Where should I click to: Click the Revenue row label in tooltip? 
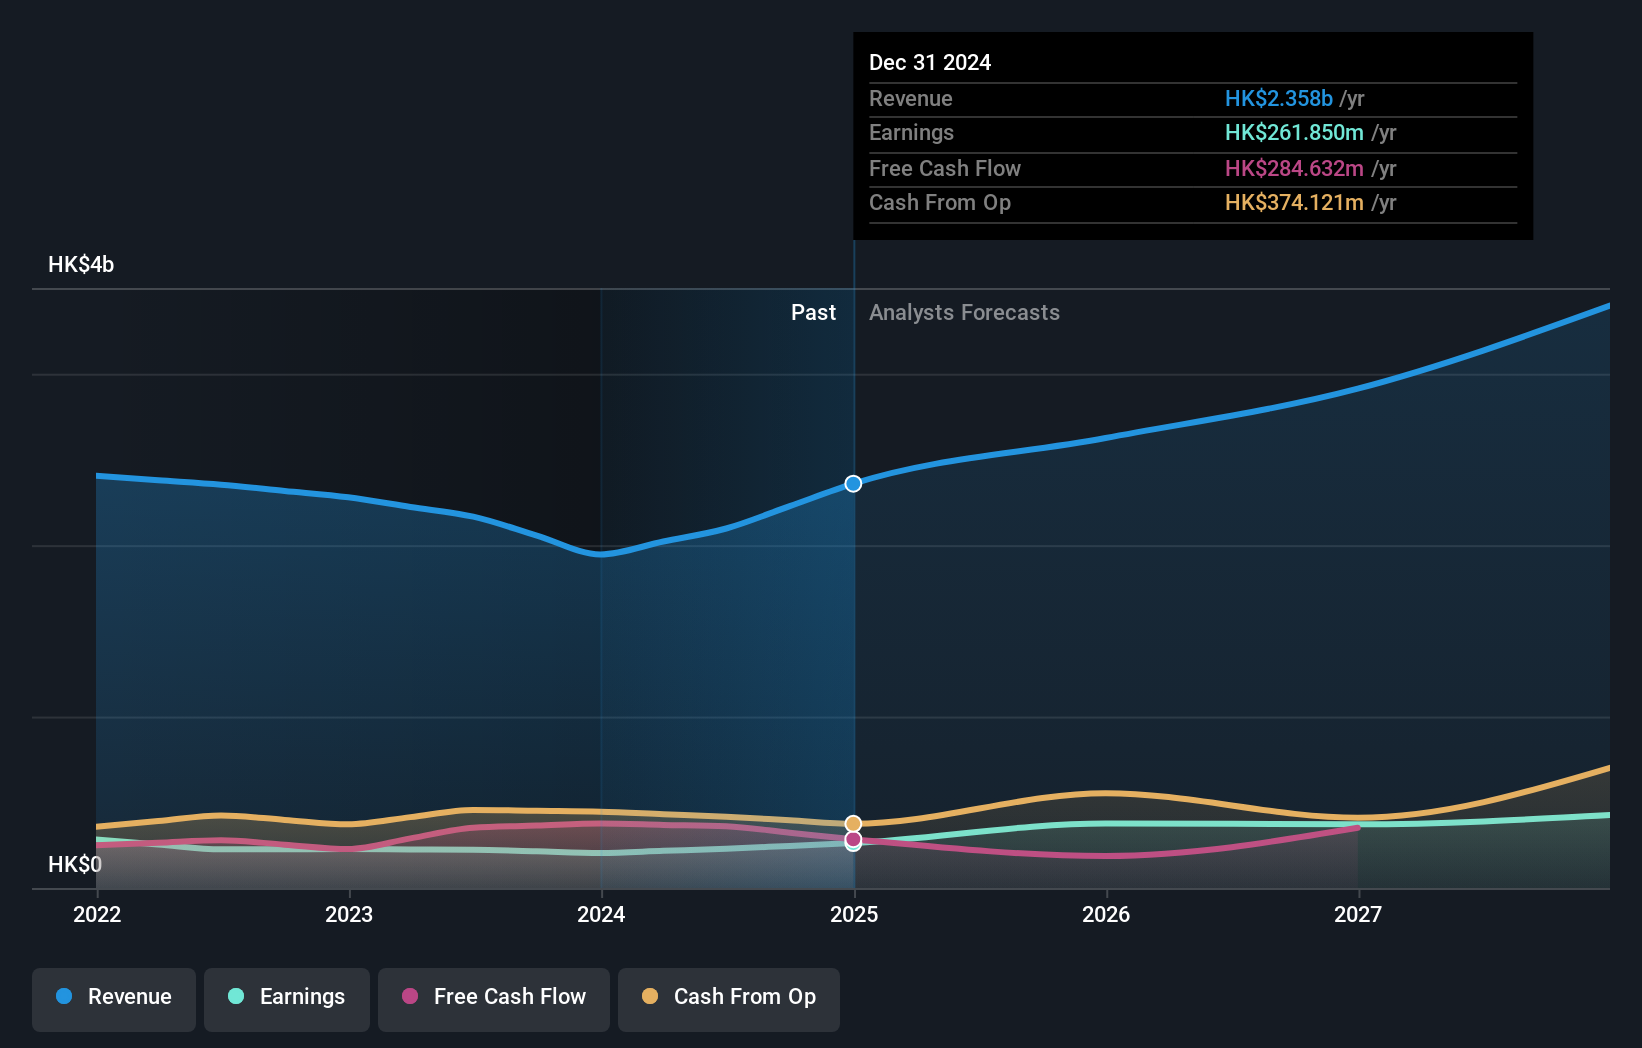click(x=911, y=99)
